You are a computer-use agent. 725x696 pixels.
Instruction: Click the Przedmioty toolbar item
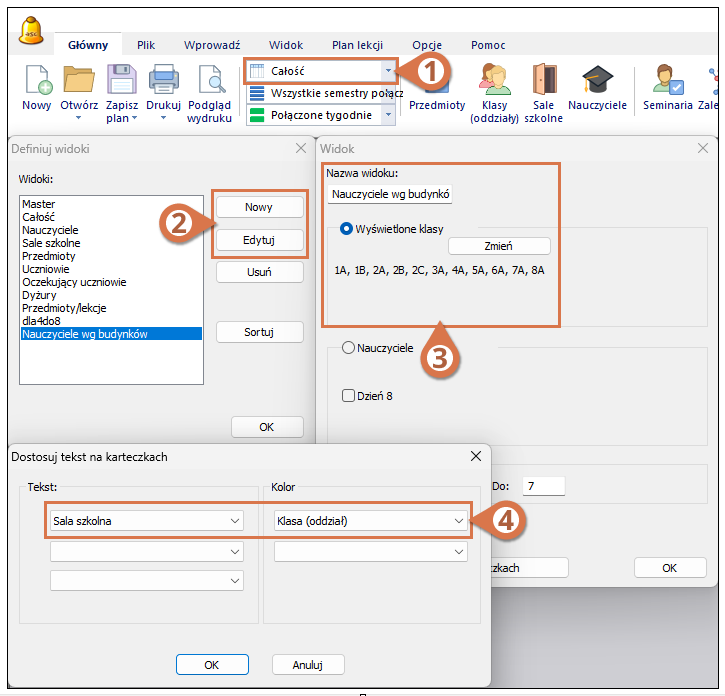[437, 105]
